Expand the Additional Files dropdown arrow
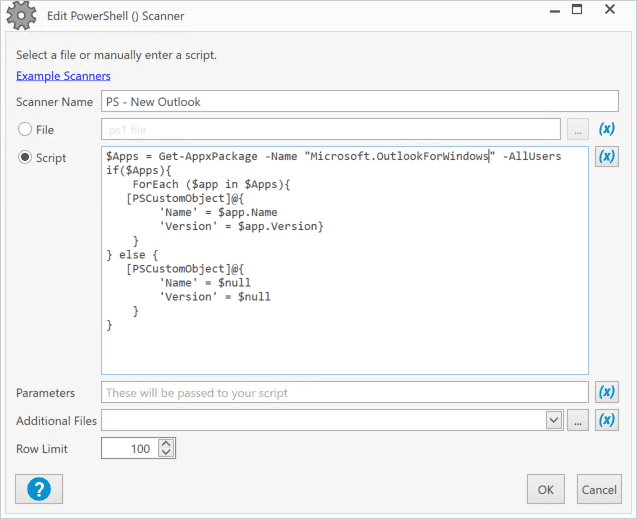The image size is (637, 519). pos(554,420)
